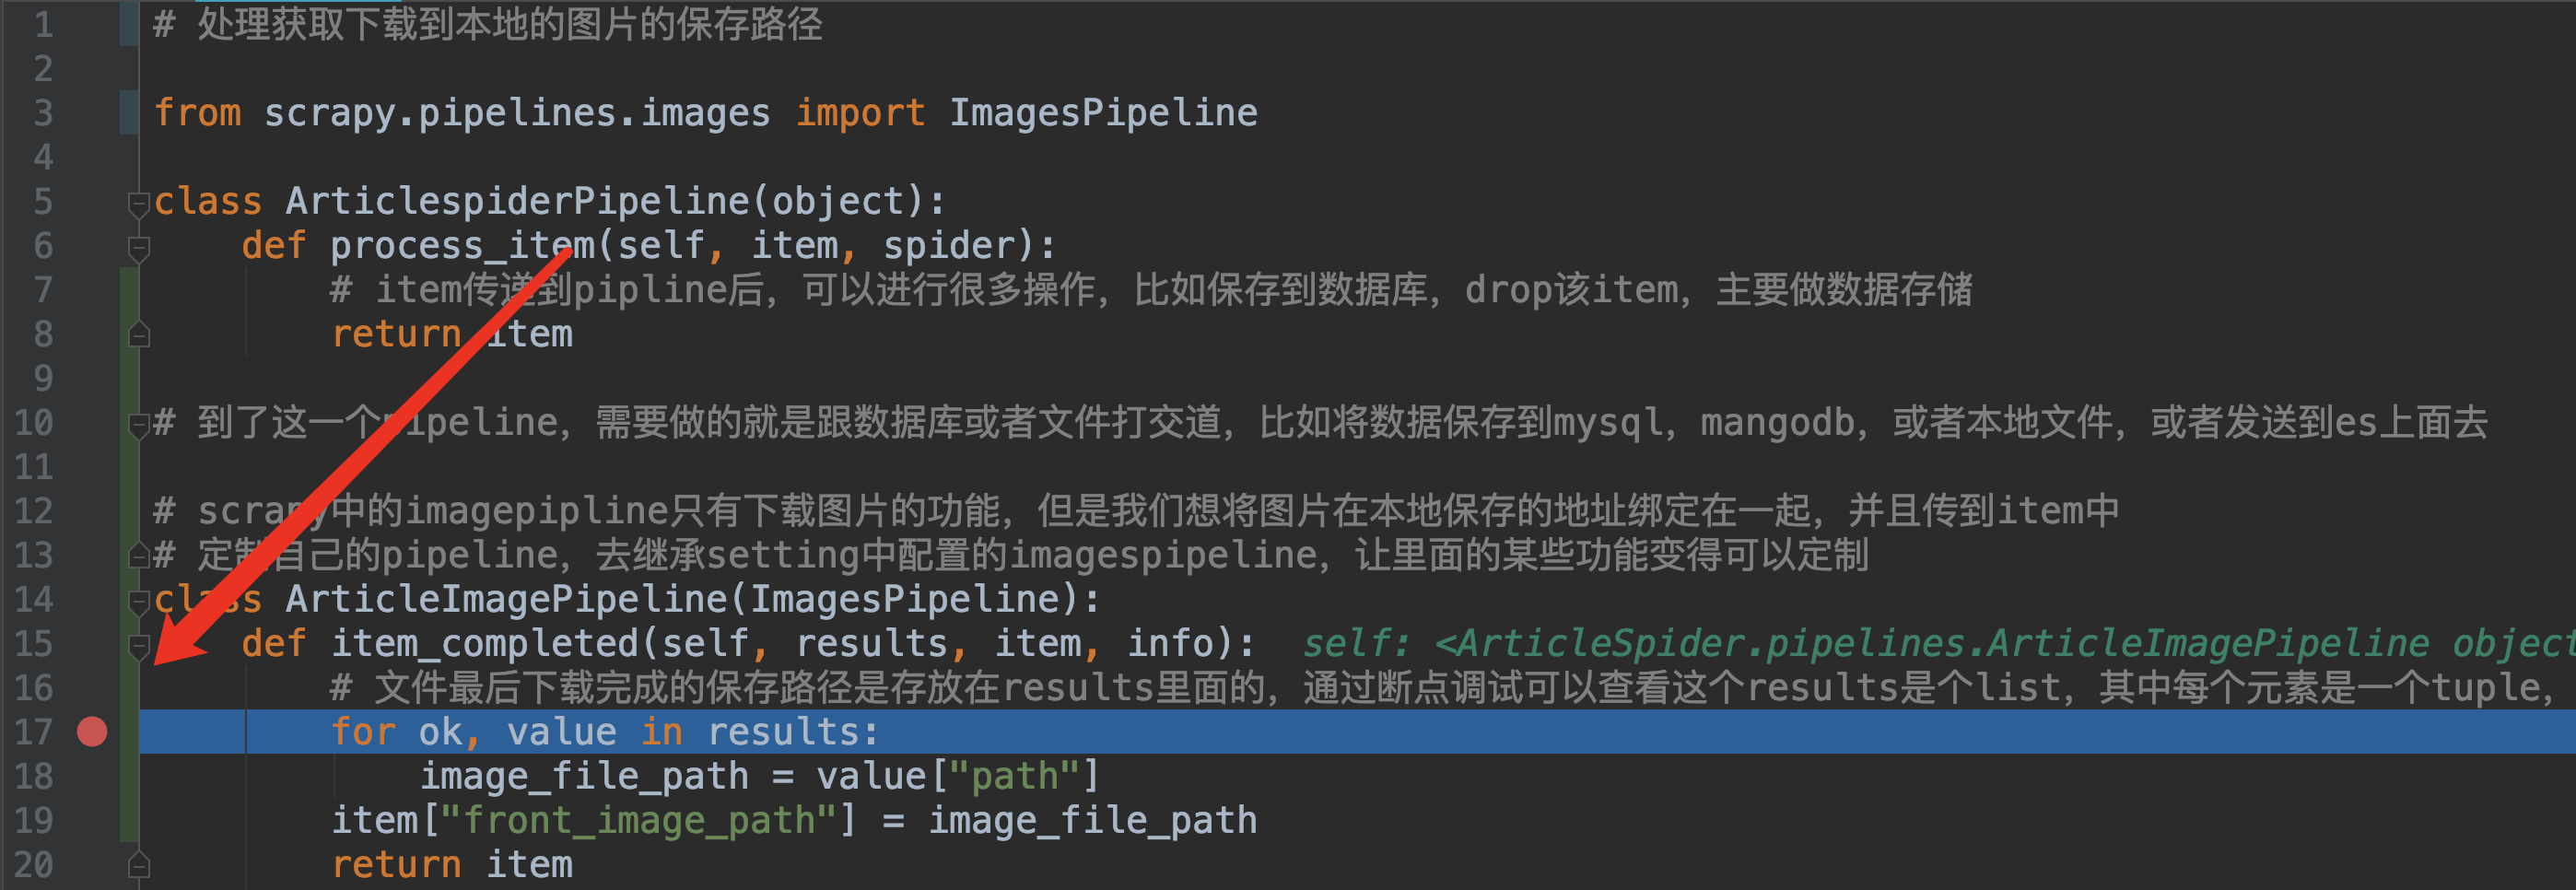Click the inline debug value for self
Viewport: 2576px width, 890px height.
[1938, 644]
